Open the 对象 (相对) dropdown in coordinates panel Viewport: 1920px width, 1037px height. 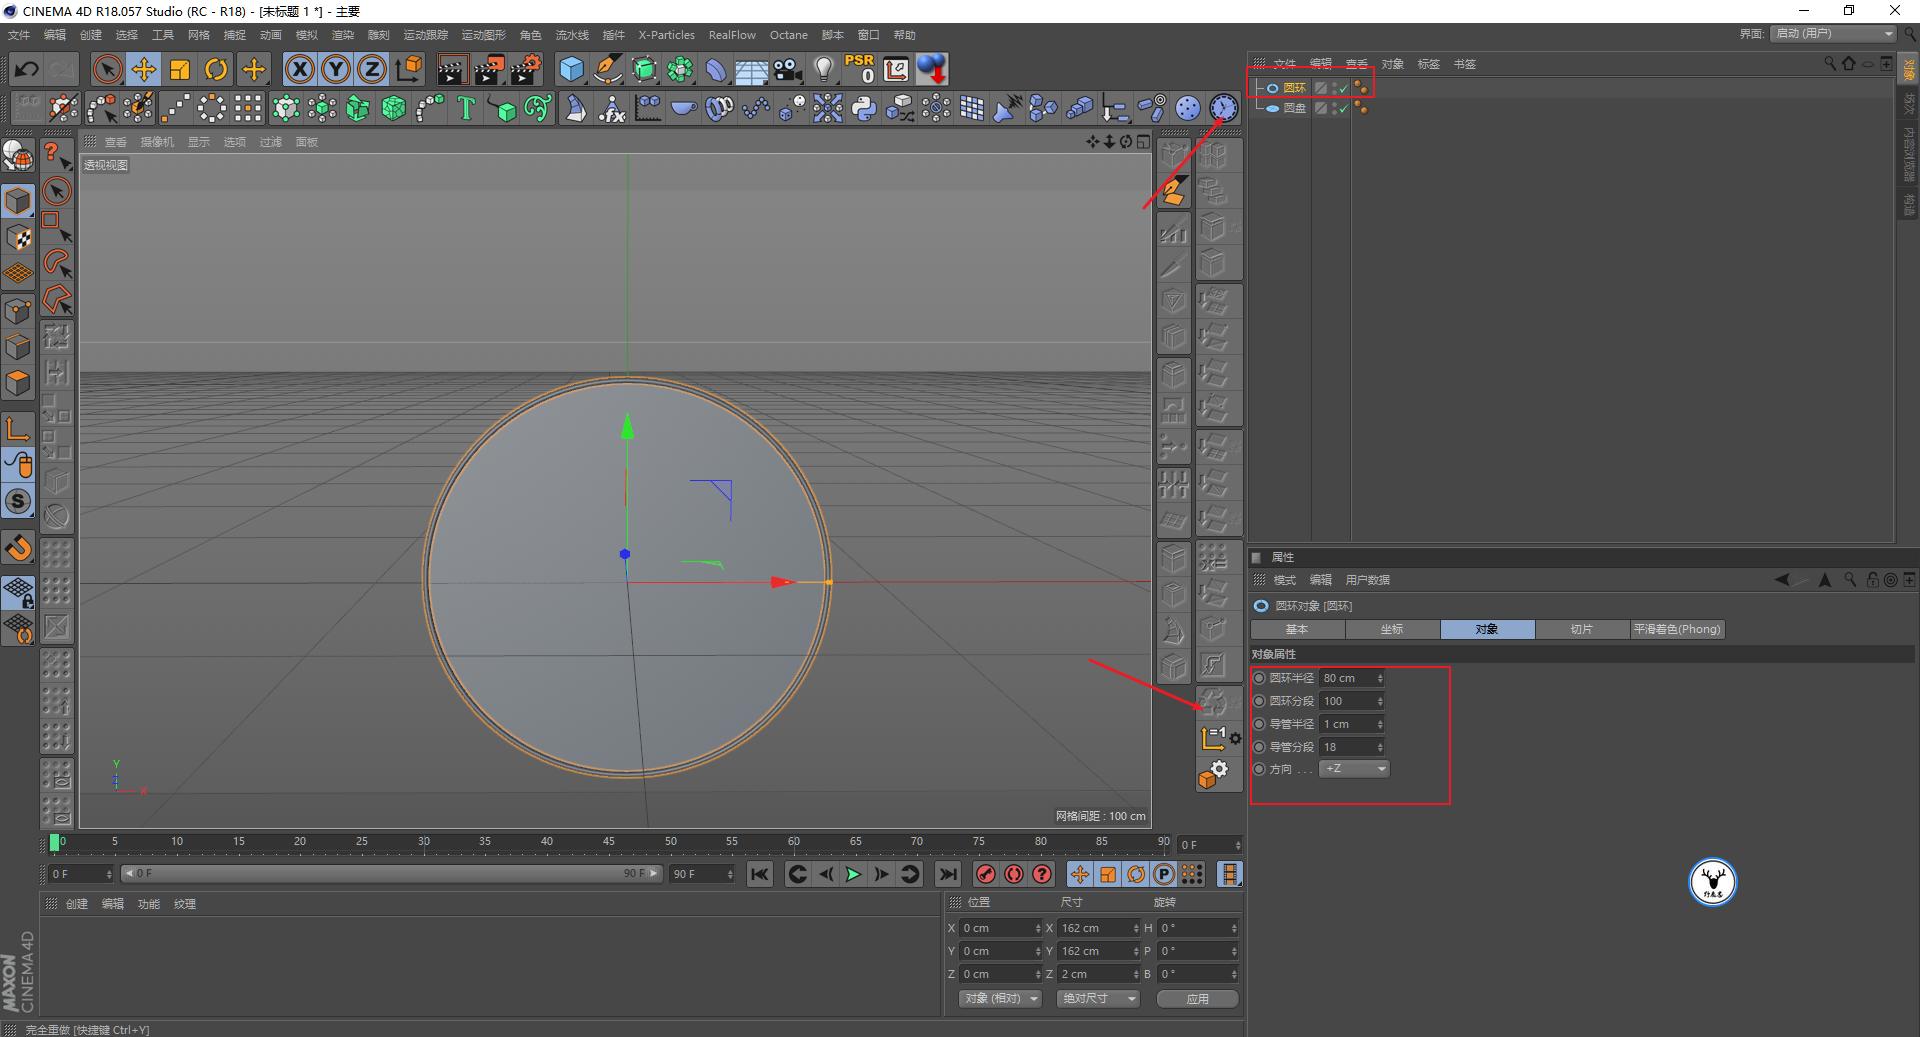point(998,998)
